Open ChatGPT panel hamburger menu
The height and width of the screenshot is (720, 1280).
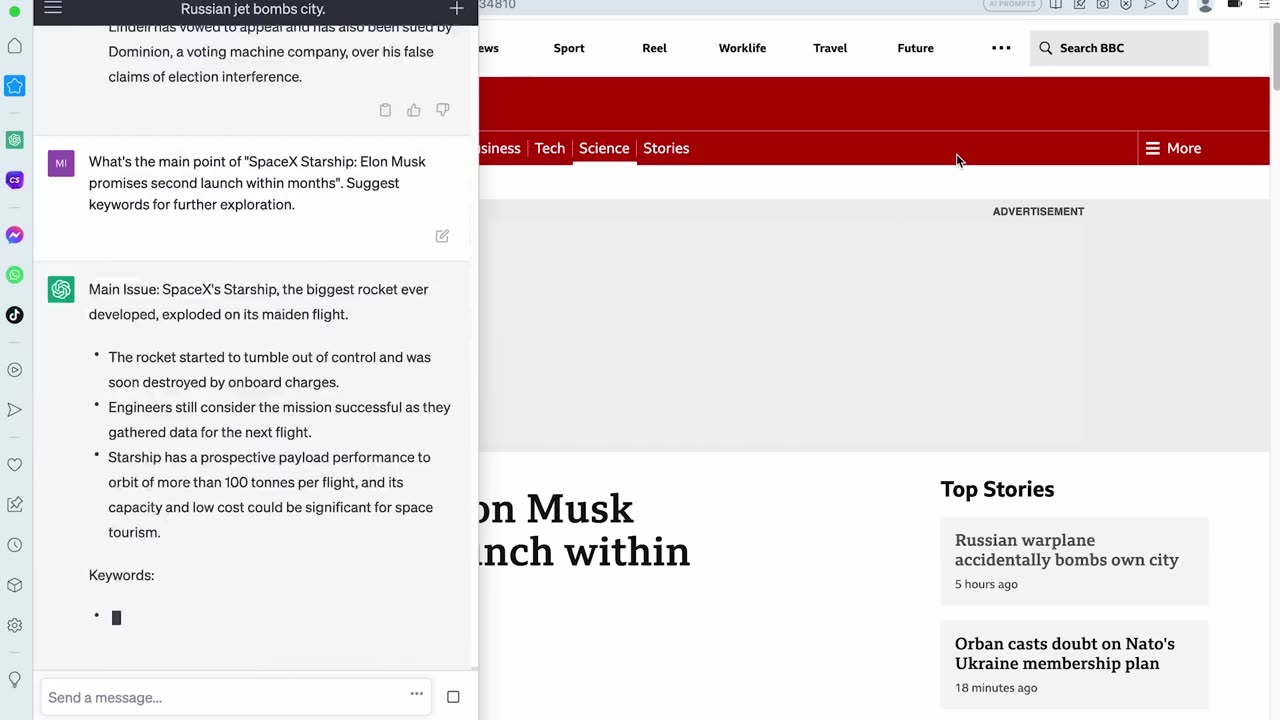click(53, 8)
